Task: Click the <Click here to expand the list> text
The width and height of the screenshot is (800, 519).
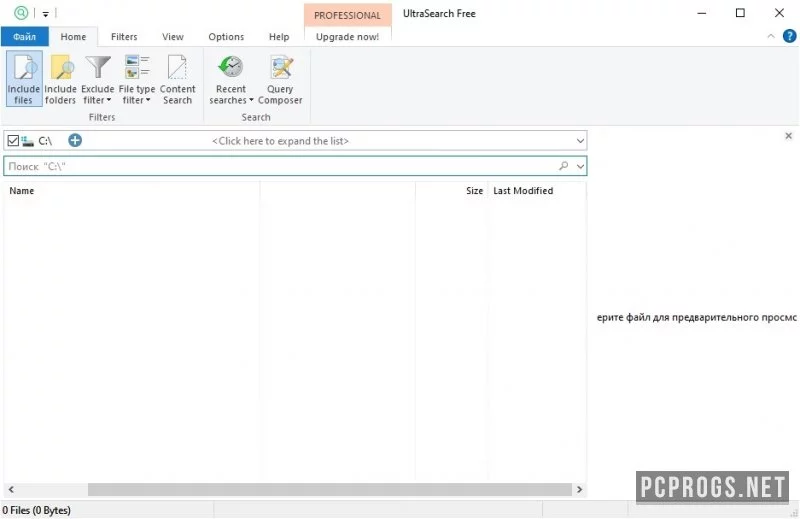Action: point(281,141)
